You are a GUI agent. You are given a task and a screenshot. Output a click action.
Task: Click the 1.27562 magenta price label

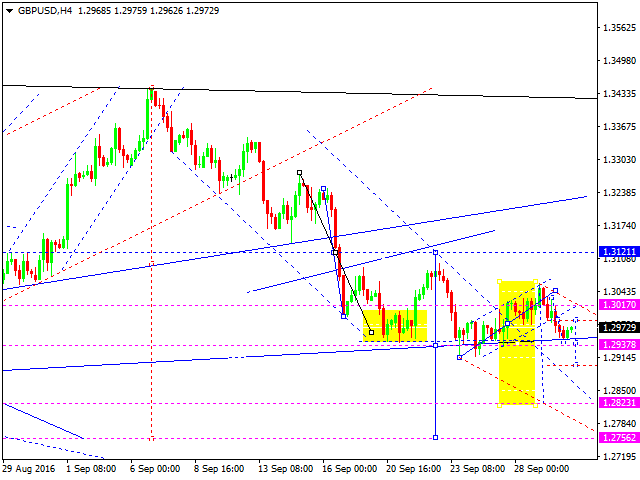[620, 438]
